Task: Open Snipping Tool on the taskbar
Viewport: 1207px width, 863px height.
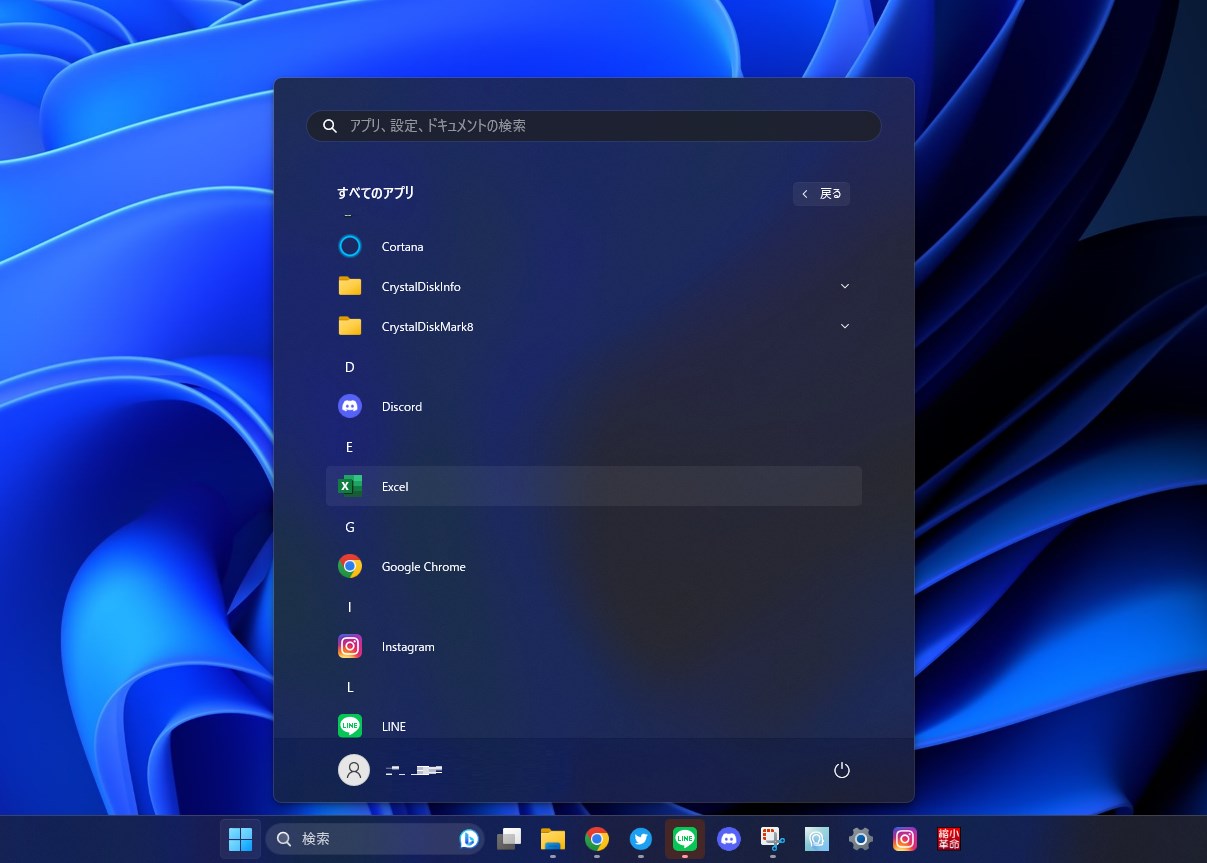Action: click(x=773, y=839)
